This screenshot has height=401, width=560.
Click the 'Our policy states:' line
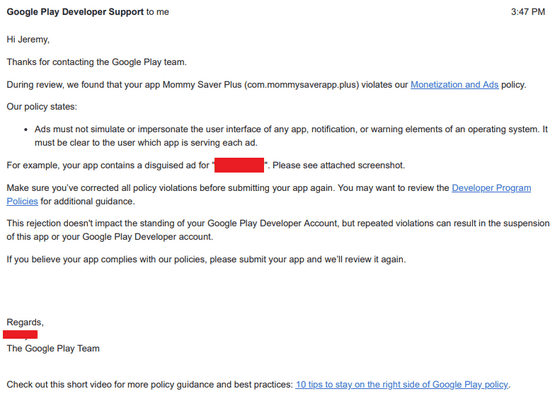42,107
